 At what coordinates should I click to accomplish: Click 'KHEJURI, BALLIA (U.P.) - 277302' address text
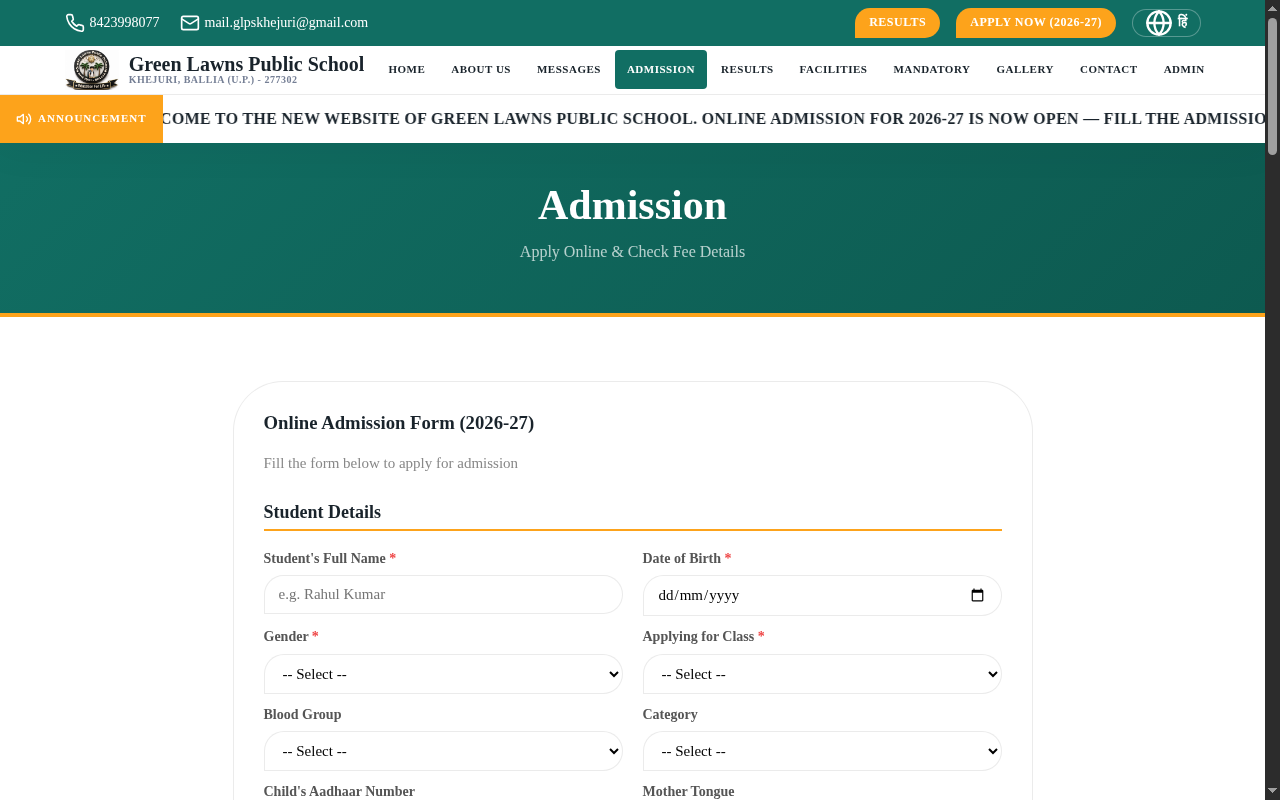click(x=213, y=80)
